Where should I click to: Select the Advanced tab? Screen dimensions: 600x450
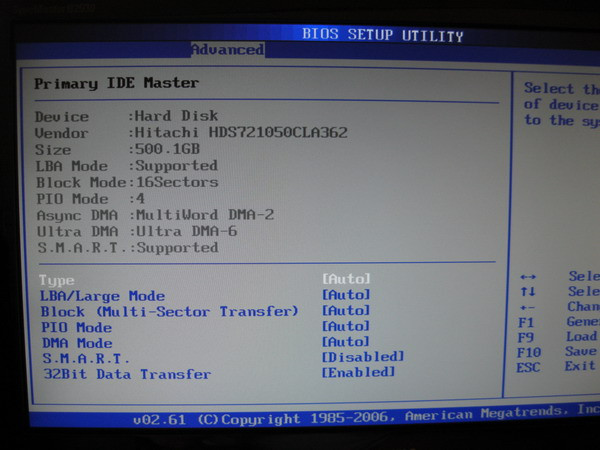(227, 50)
